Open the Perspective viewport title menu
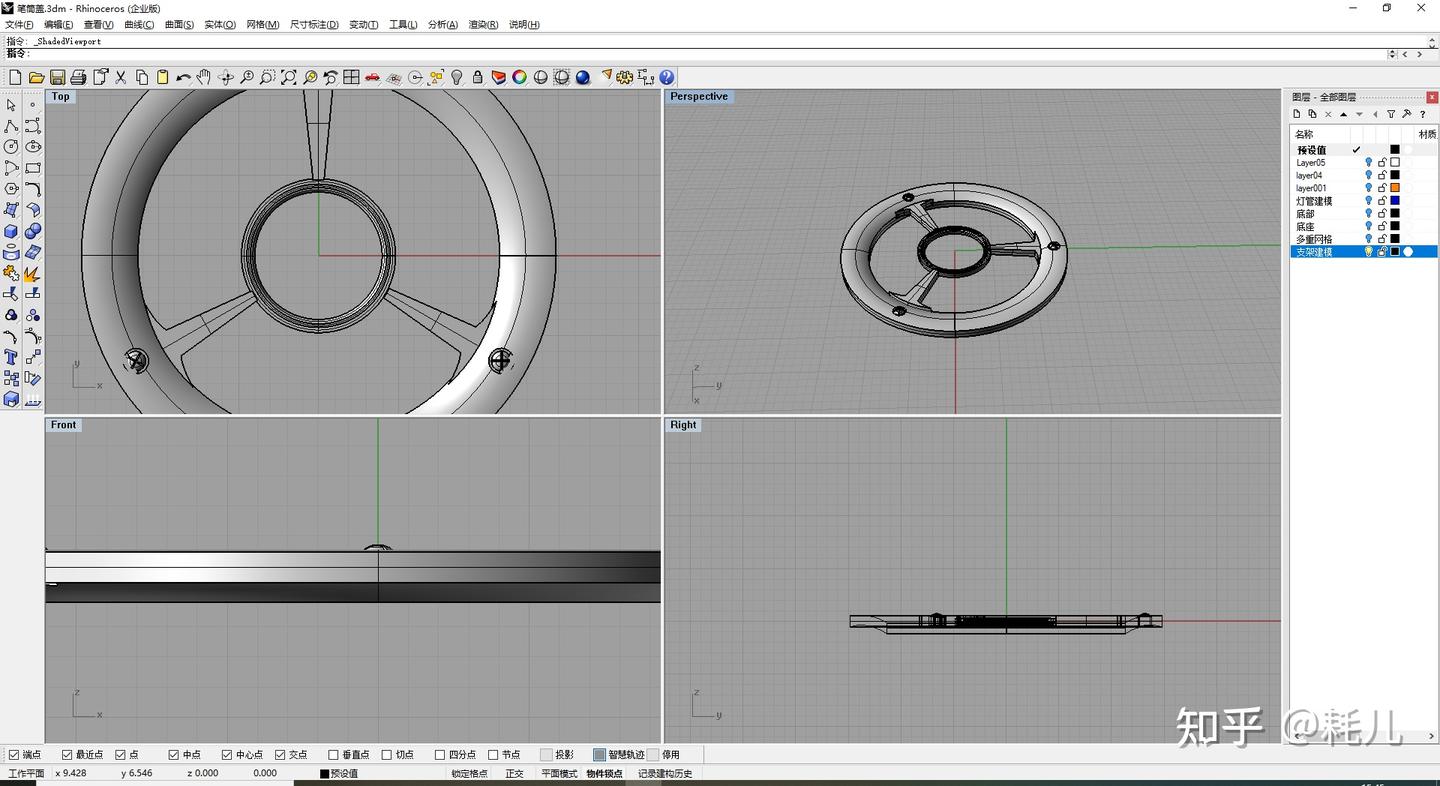The image size is (1440, 786). [x=699, y=97]
